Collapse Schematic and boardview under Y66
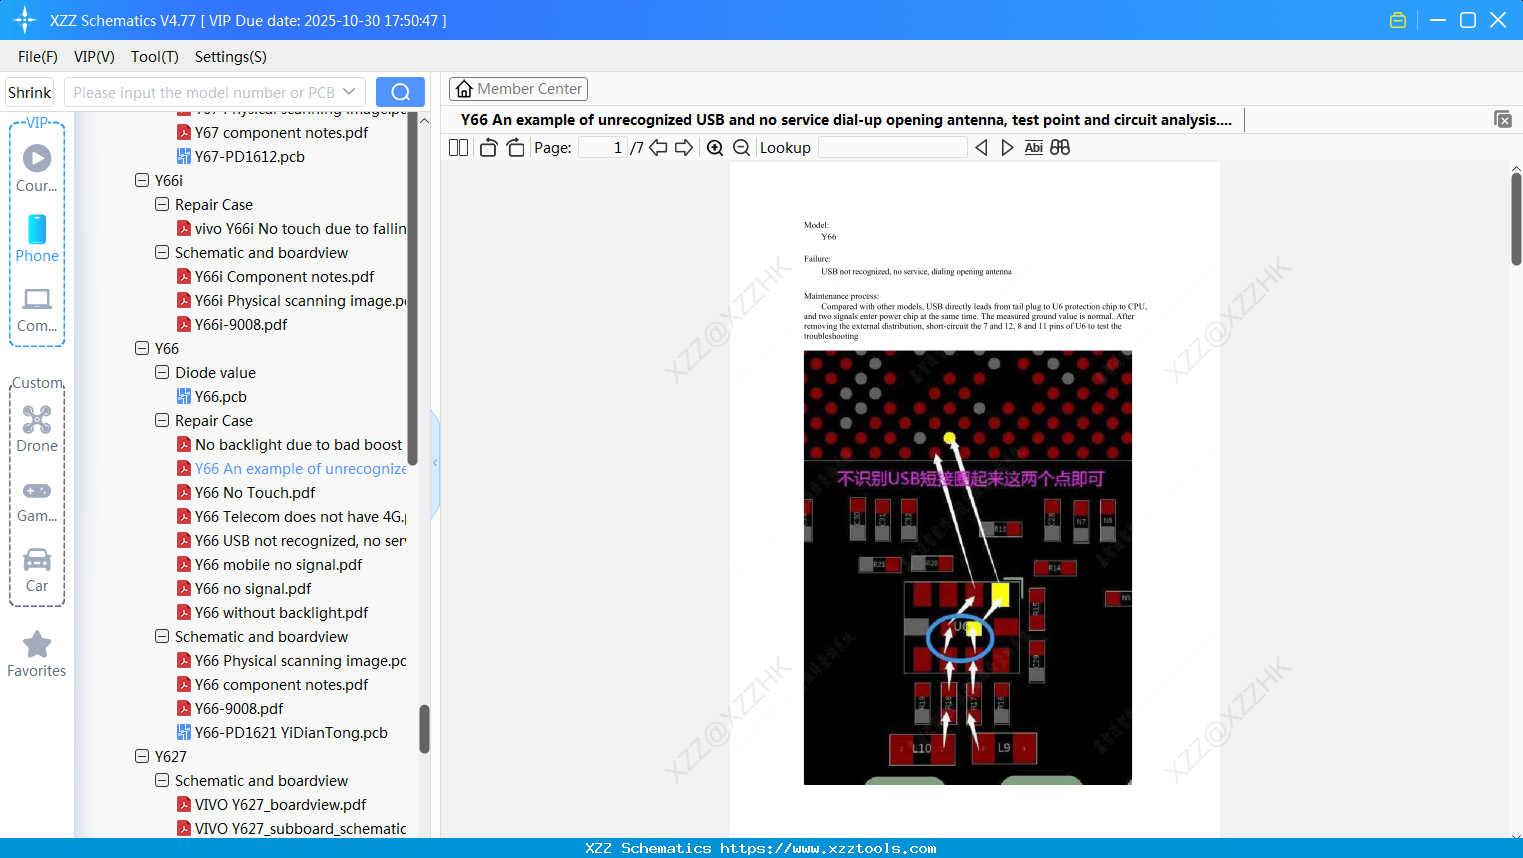This screenshot has width=1523, height=858. (x=162, y=637)
